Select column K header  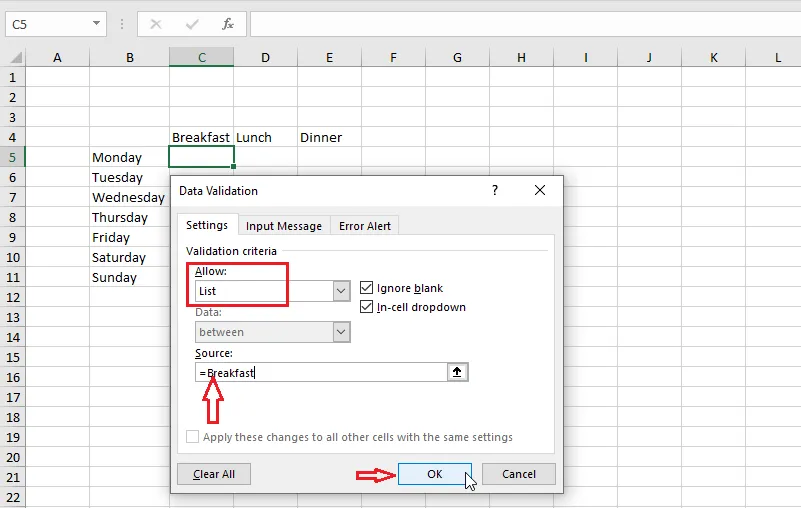click(714, 57)
